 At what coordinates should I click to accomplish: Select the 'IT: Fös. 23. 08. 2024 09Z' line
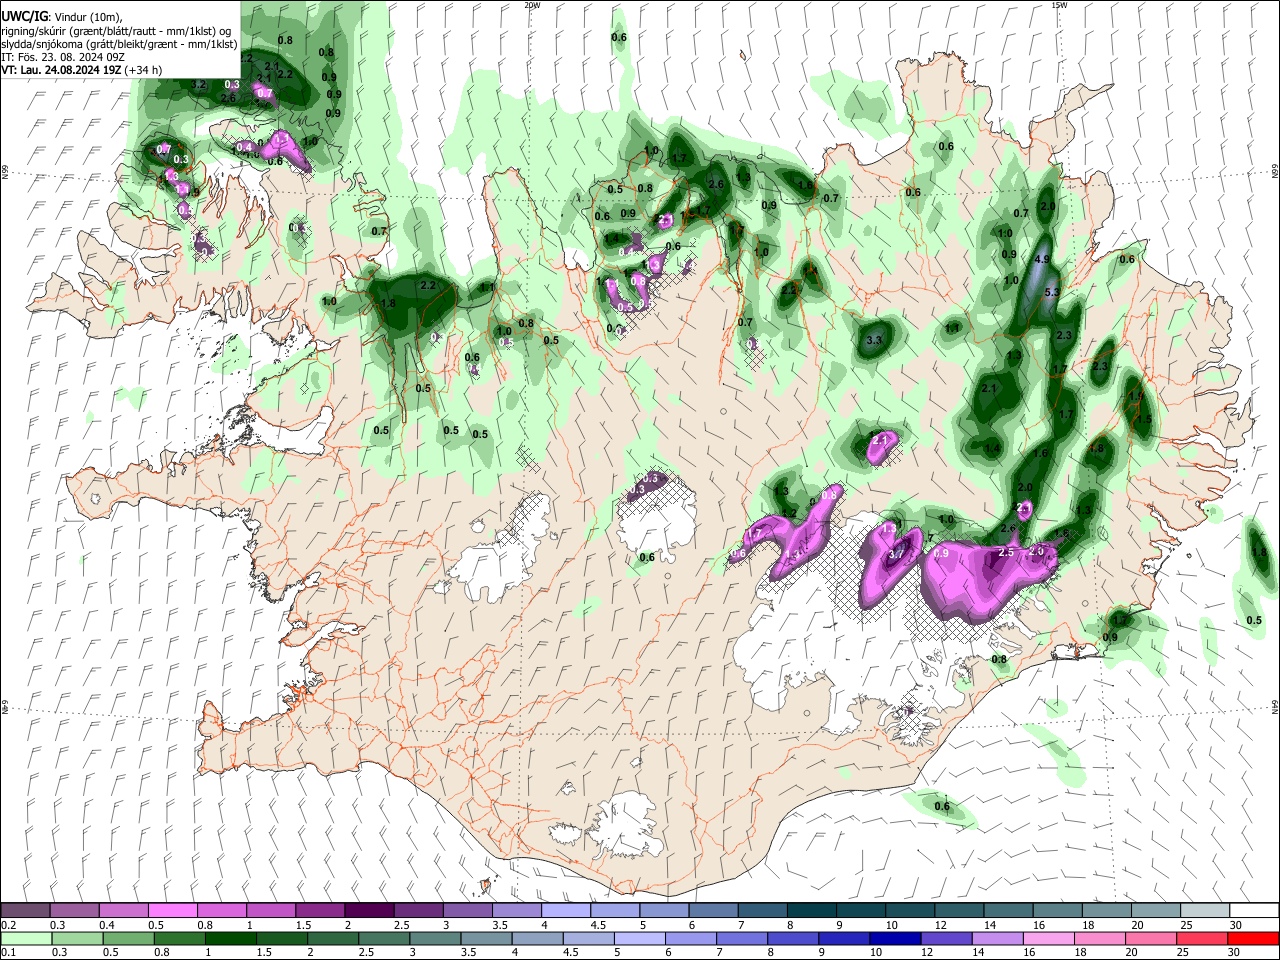click(x=63, y=57)
